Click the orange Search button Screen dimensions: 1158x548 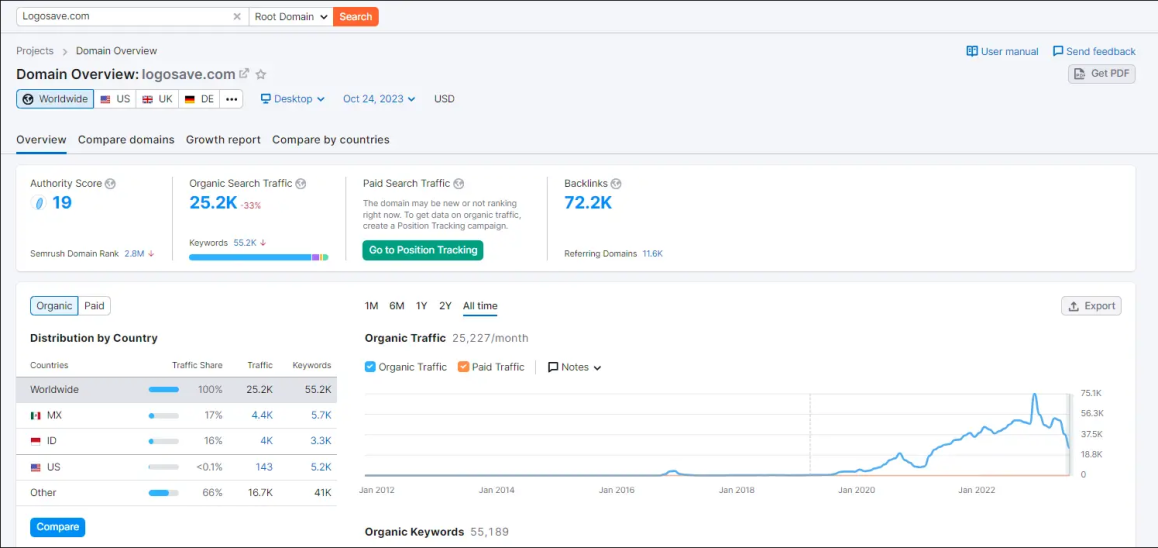[x=356, y=16]
